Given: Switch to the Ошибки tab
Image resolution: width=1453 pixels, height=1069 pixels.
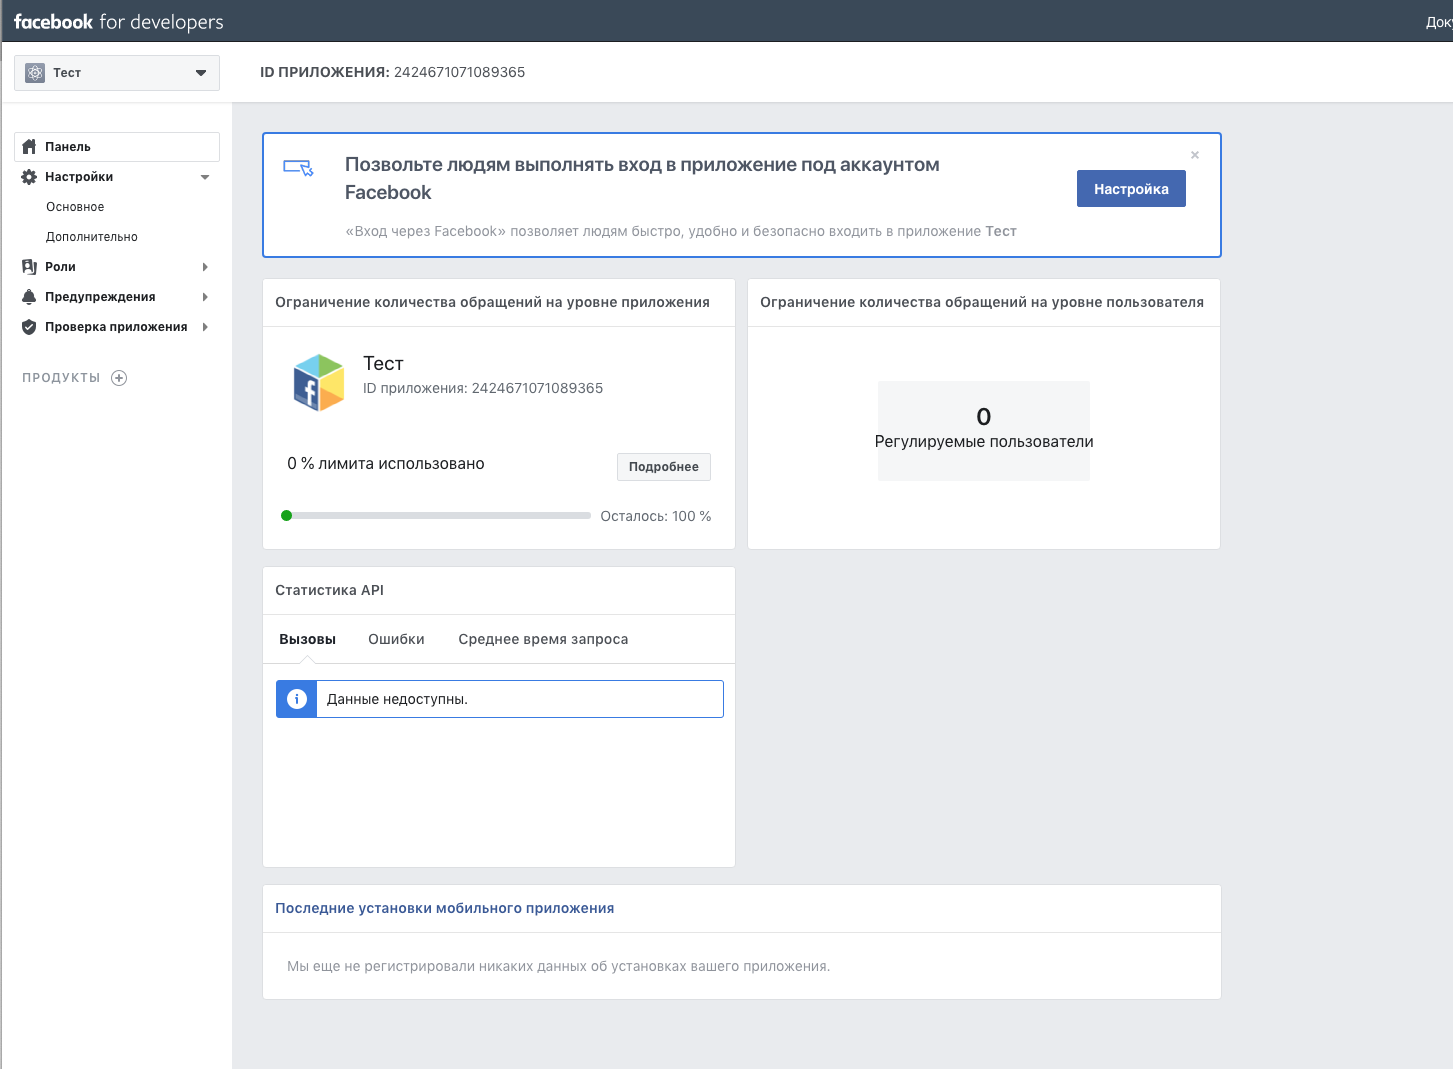Looking at the screenshot, I should (396, 639).
